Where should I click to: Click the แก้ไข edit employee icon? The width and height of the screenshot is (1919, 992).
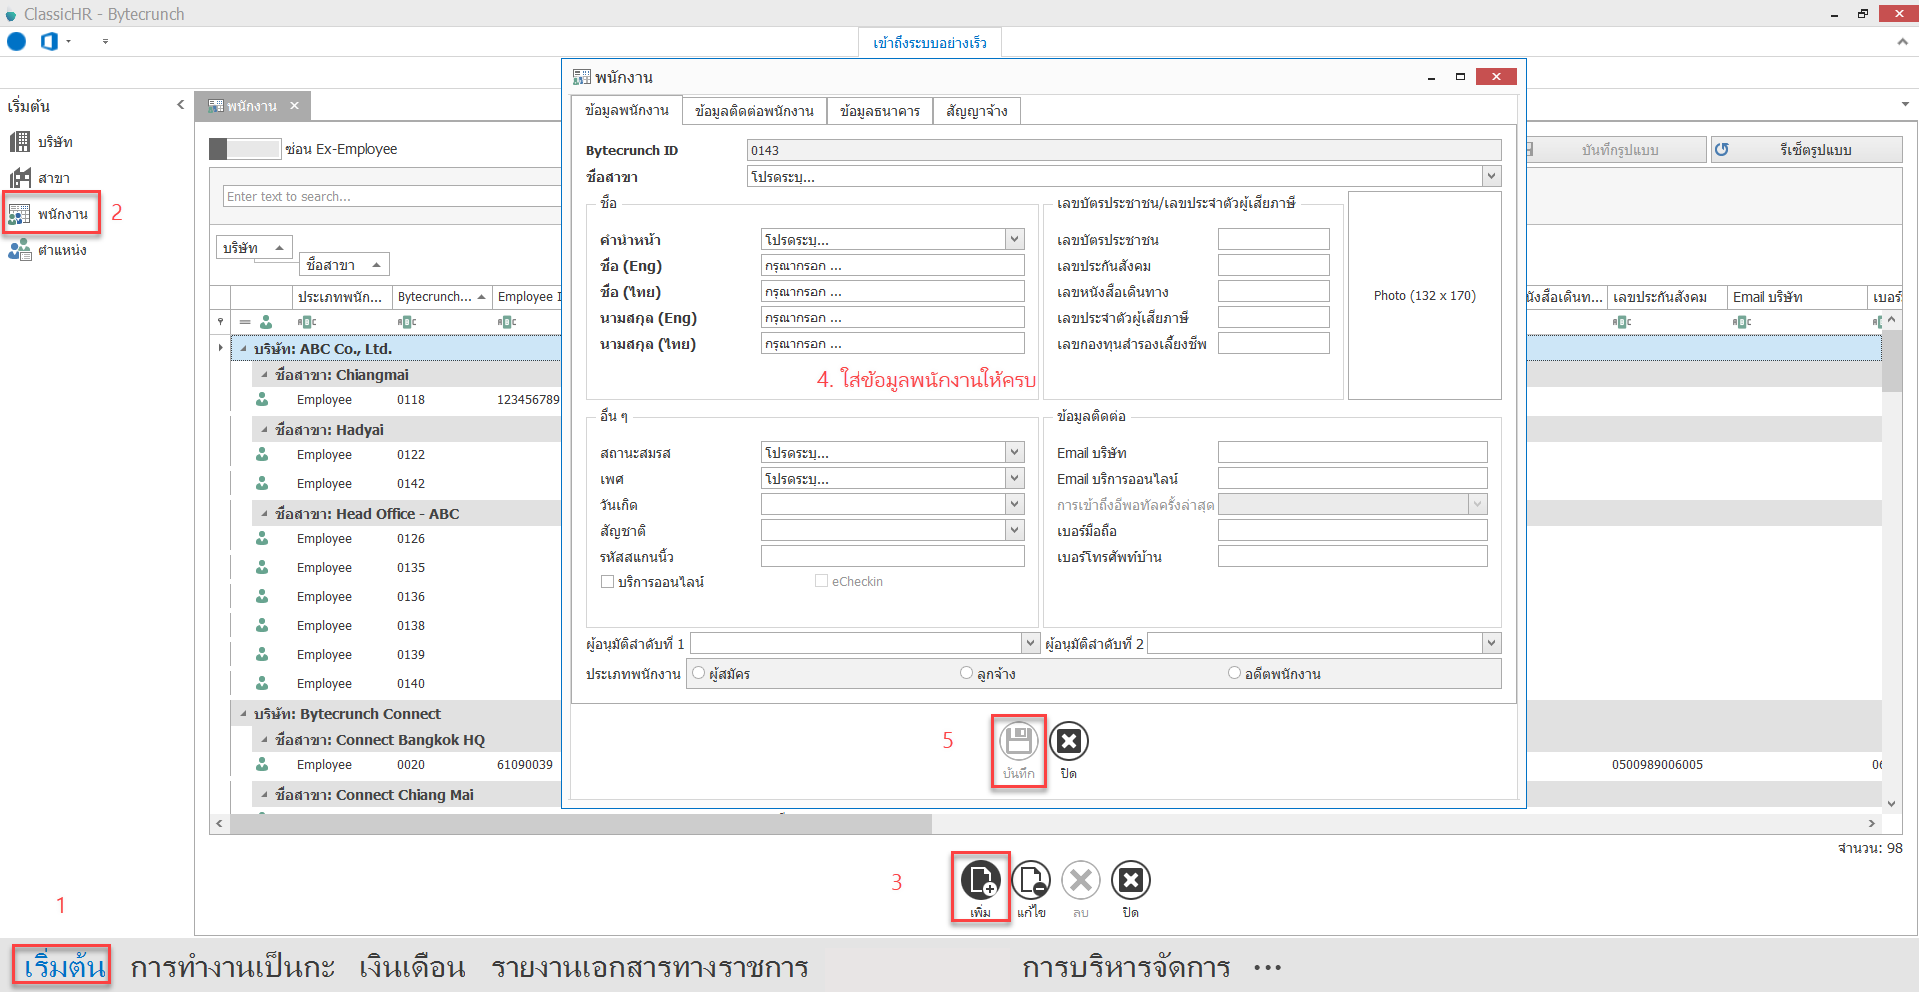(x=1031, y=881)
